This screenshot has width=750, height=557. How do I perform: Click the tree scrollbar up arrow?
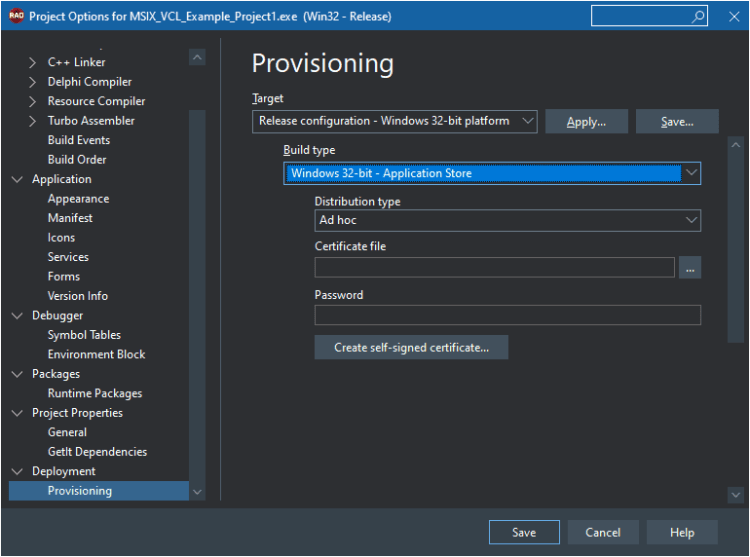point(197,57)
